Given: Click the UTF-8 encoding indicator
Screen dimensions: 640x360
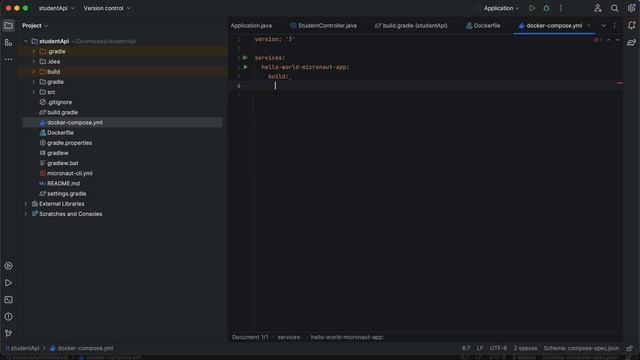Looking at the screenshot, I should coord(498,348).
